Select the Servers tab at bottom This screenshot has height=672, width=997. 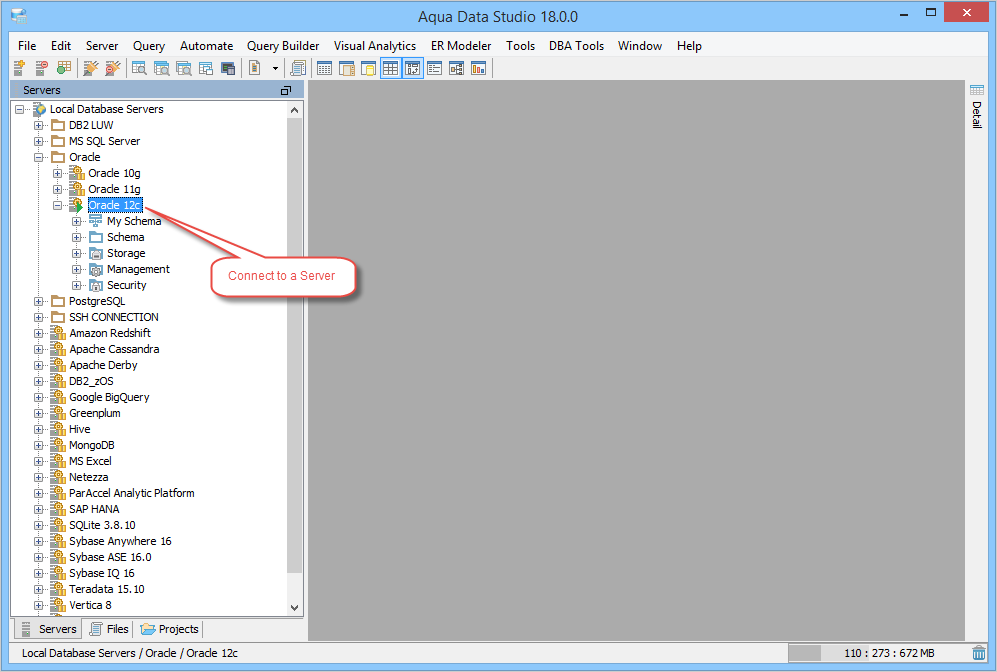coord(49,629)
